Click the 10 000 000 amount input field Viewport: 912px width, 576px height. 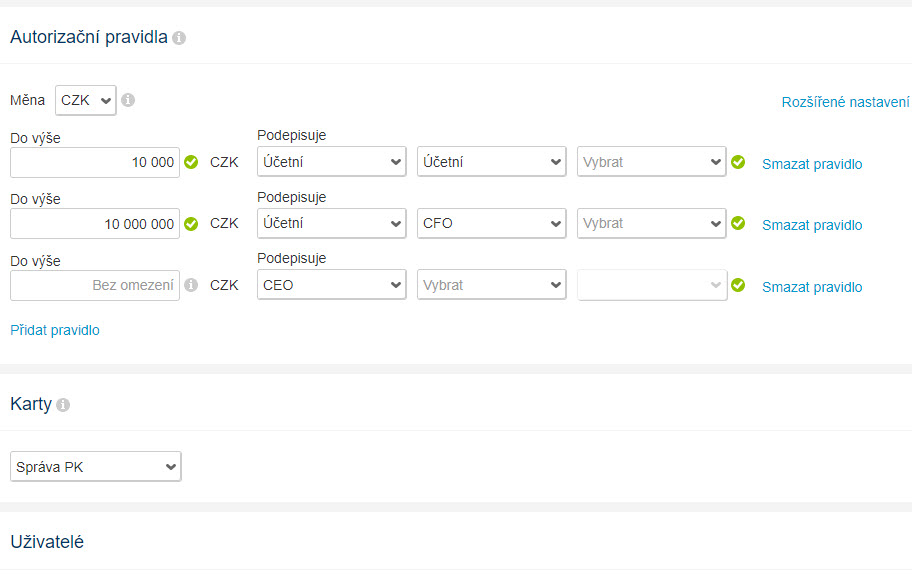95,224
